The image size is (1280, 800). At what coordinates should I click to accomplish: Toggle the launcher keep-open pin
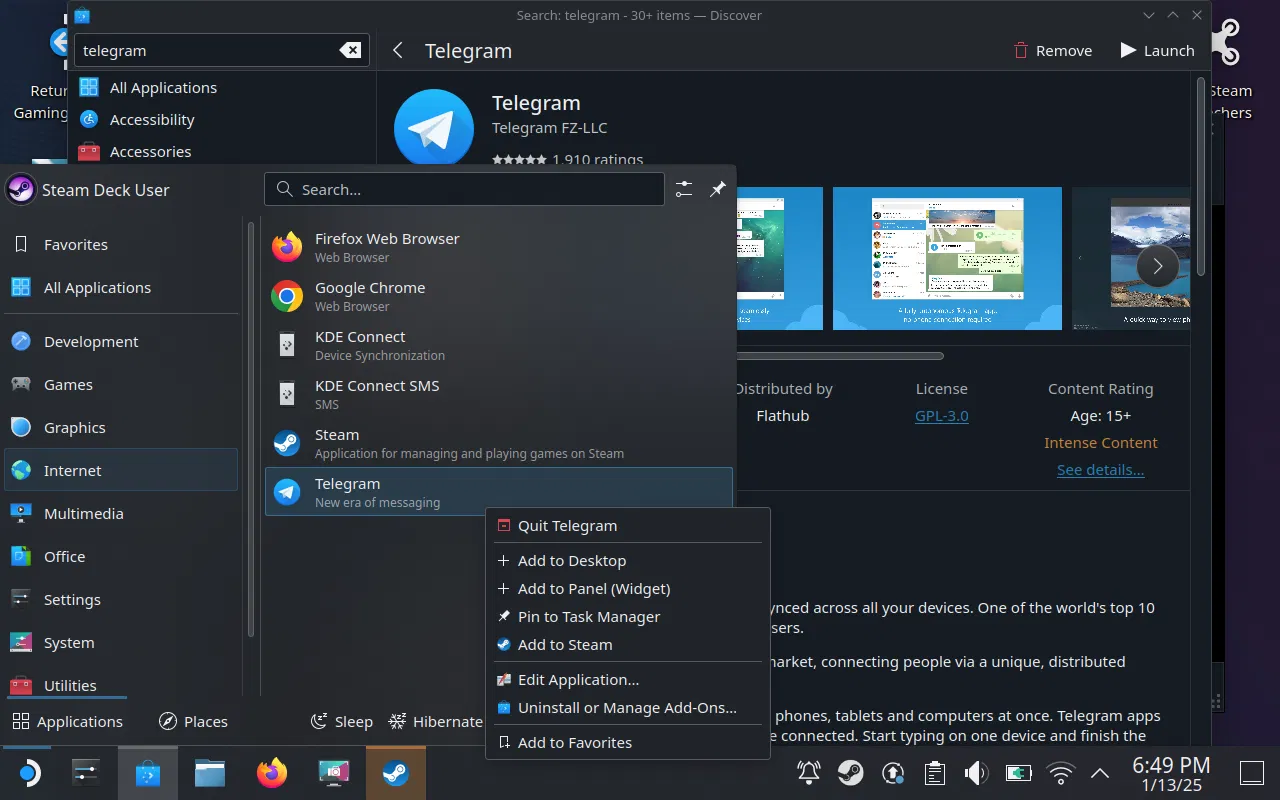[x=718, y=189]
